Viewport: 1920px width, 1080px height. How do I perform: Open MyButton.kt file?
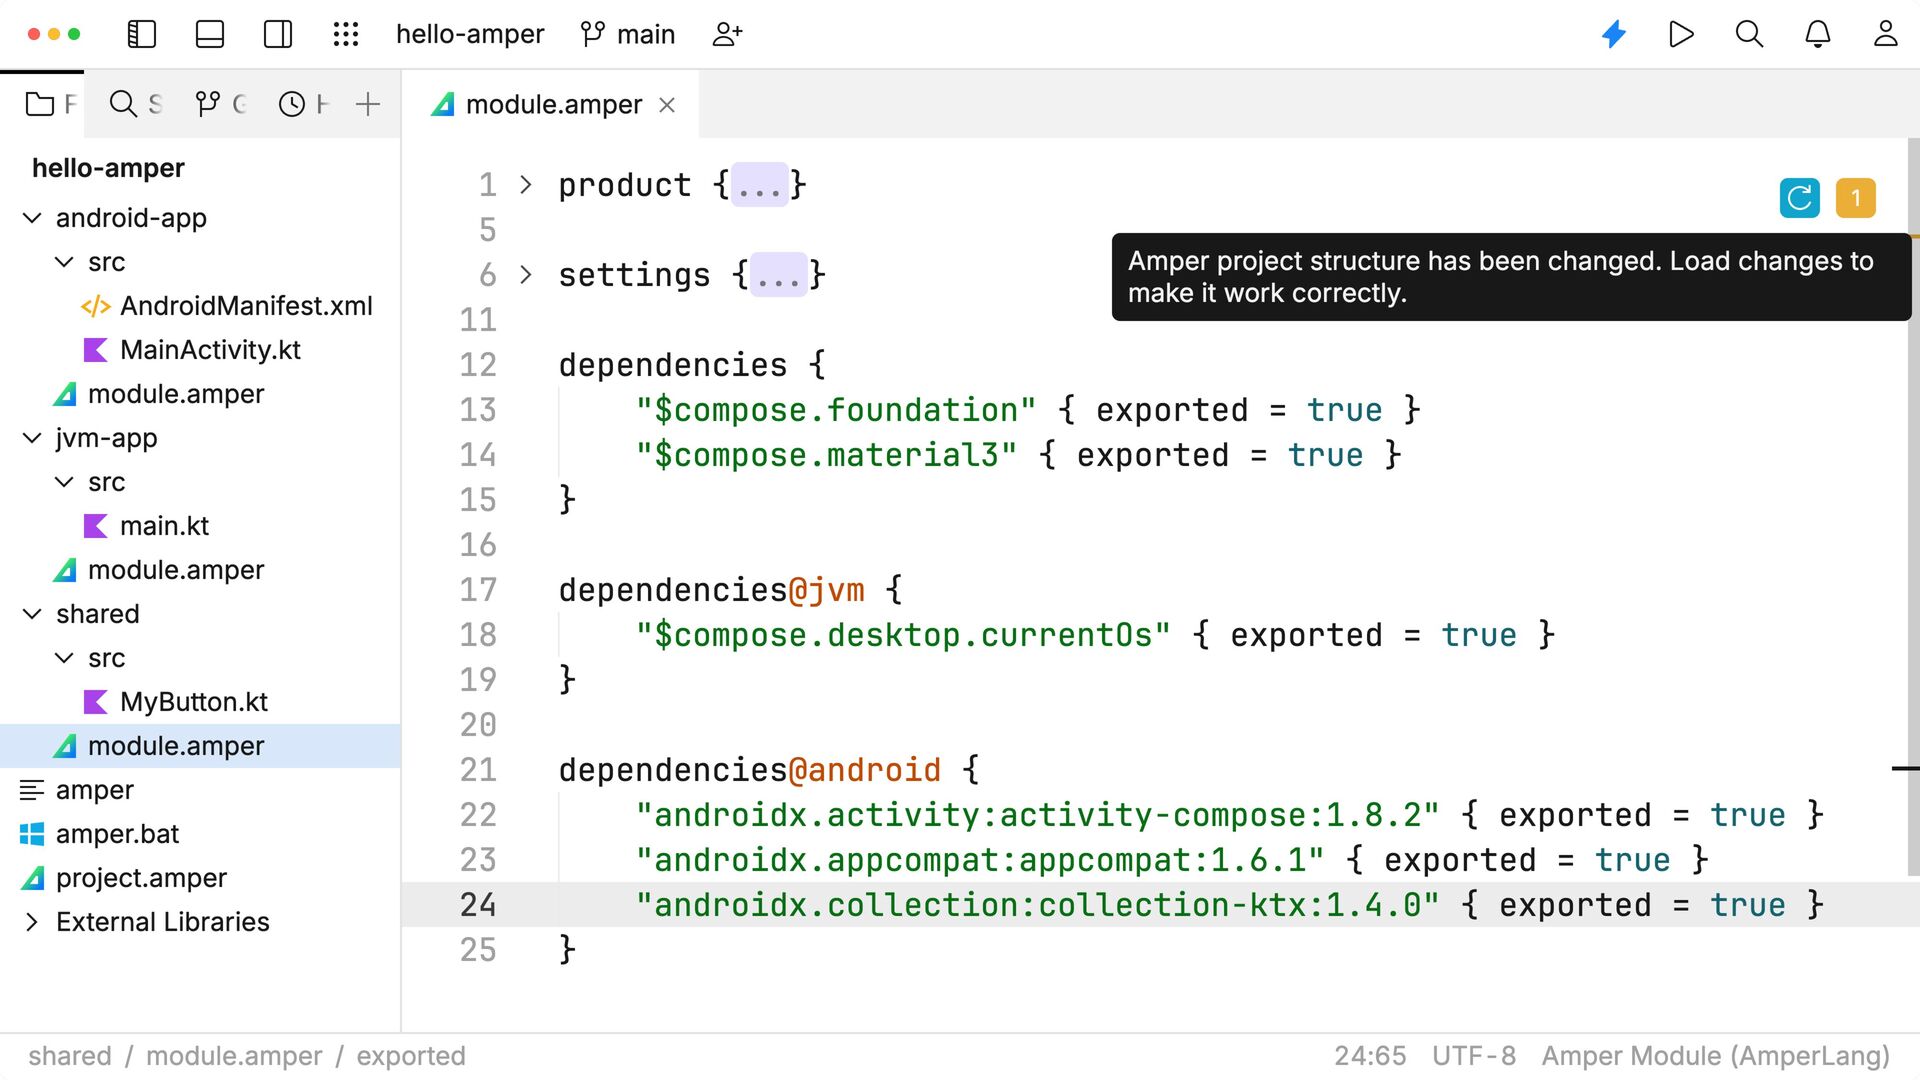[x=194, y=702]
